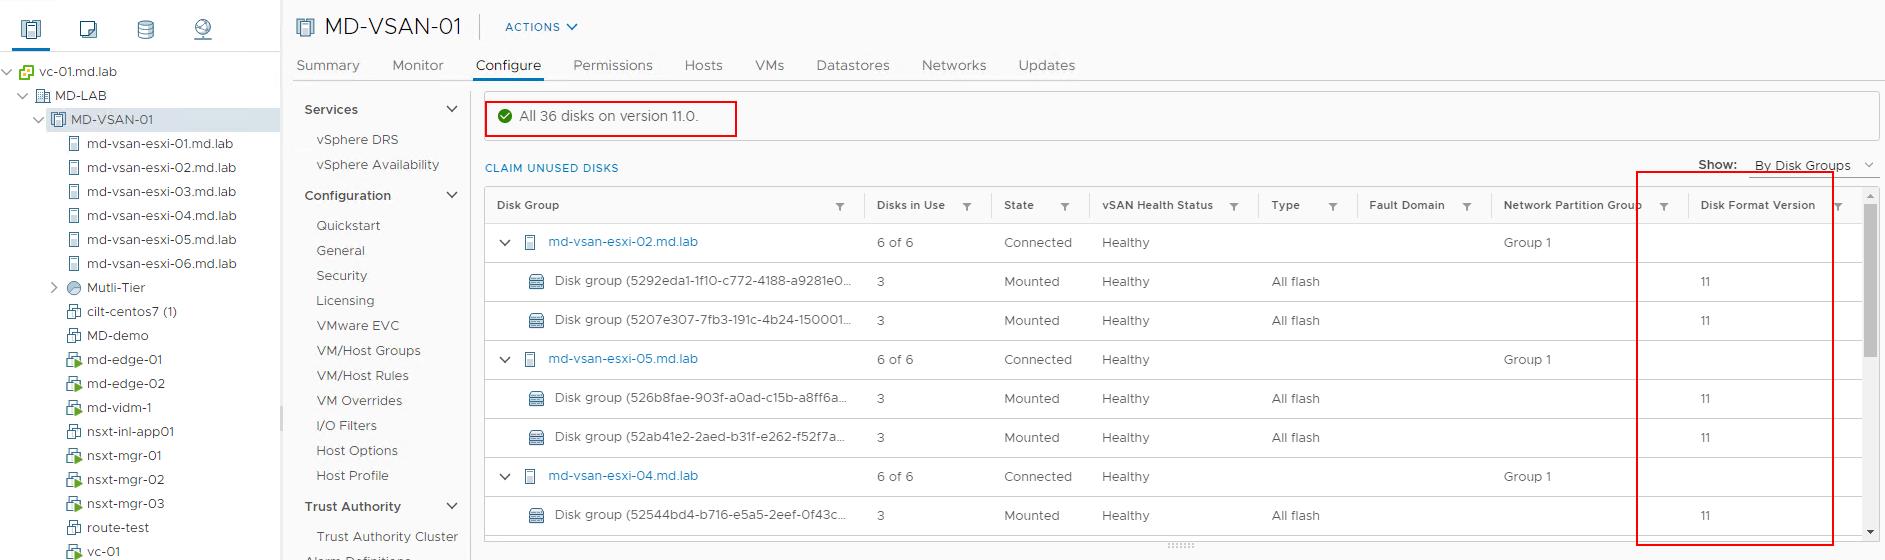Open VM/Host Groups configuration page
Screen dimensions: 1885x560
(368, 351)
